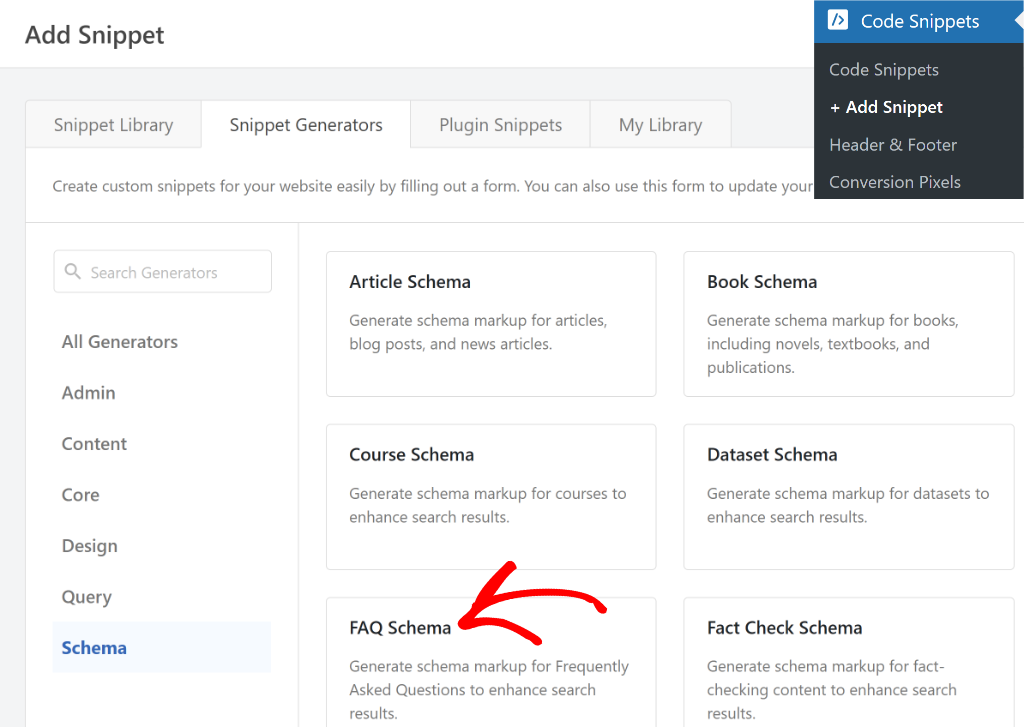Image resolution: width=1024 pixels, height=727 pixels.
Task: Click the 'Create custom snippets' description text
Action: [x=432, y=186]
